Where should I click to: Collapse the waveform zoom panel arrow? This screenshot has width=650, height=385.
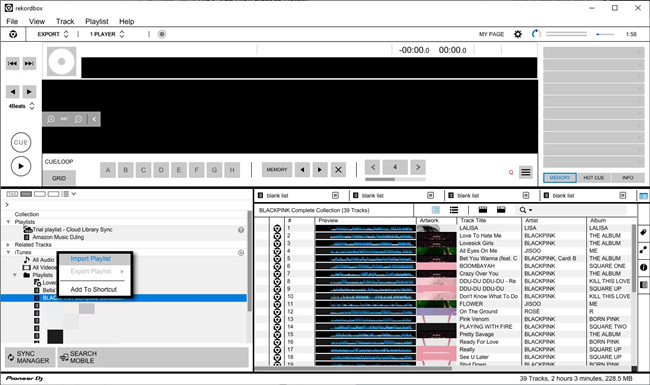point(94,119)
